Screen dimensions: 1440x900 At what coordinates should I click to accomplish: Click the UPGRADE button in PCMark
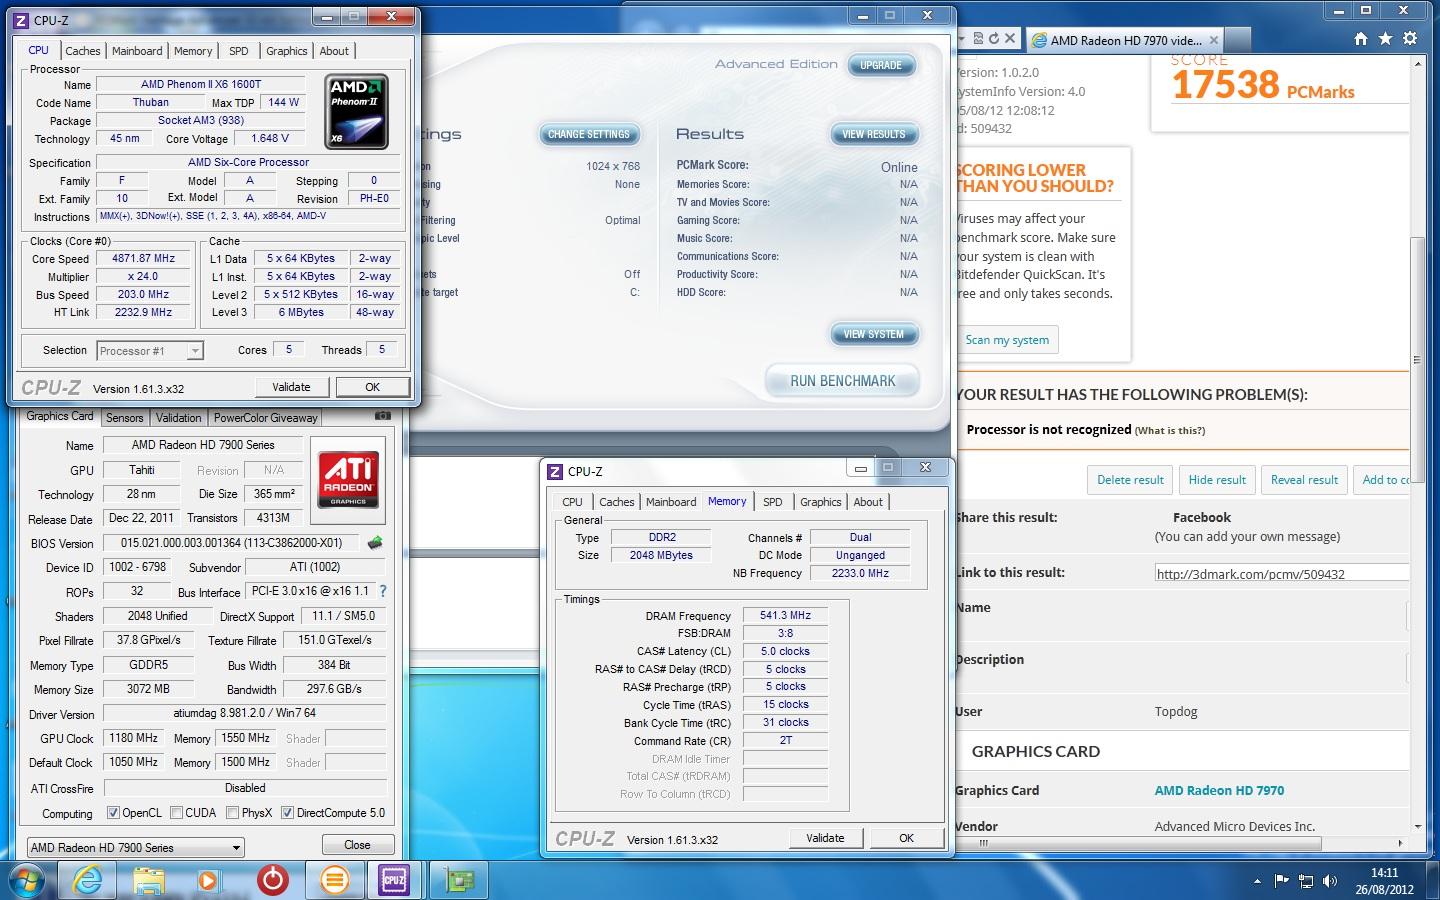(881, 65)
